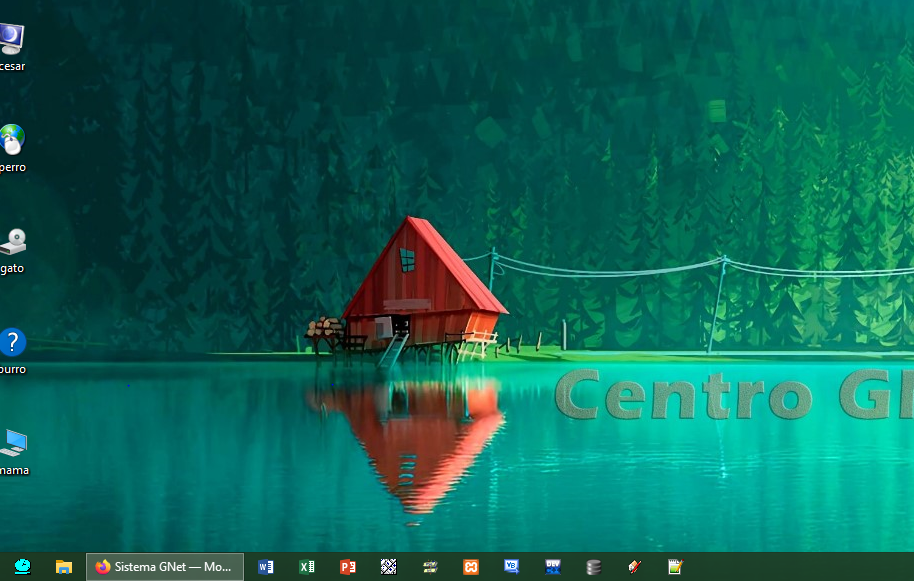This screenshot has width=914, height=581.
Task: Select the 'burro' help question-mark desktop icon
Action: coord(12,351)
